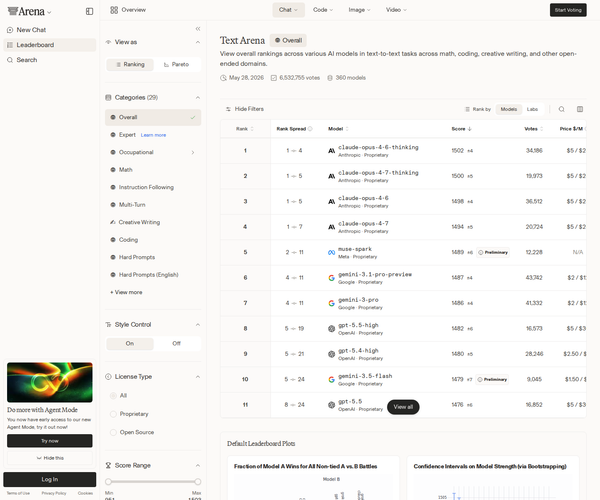Click the Score sort arrow in header
This screenshot has width=600, height=500.
tap(470, 129)
